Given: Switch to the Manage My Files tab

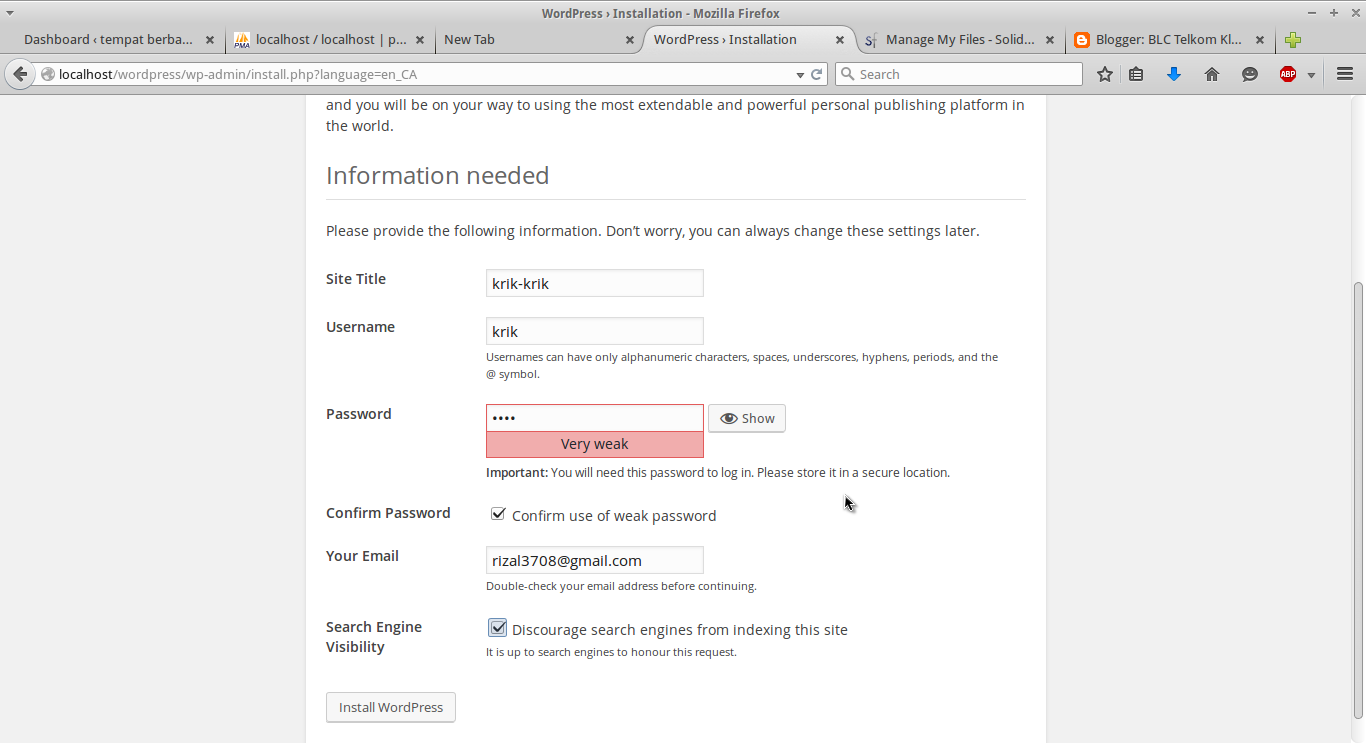Looking at the screenshot, I should [958, 40].
